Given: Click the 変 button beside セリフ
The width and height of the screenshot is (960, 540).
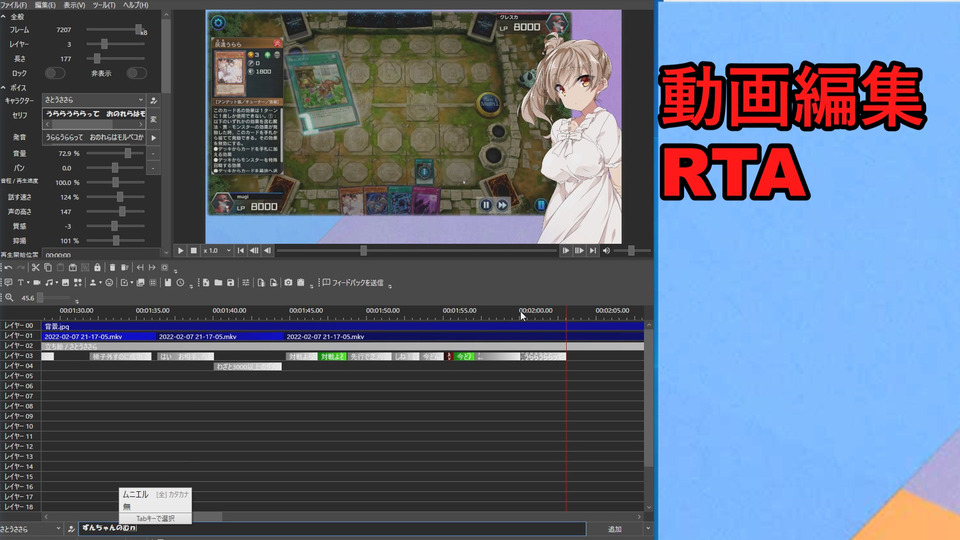Looking at the screenshot, I should (x=154, y=119).
